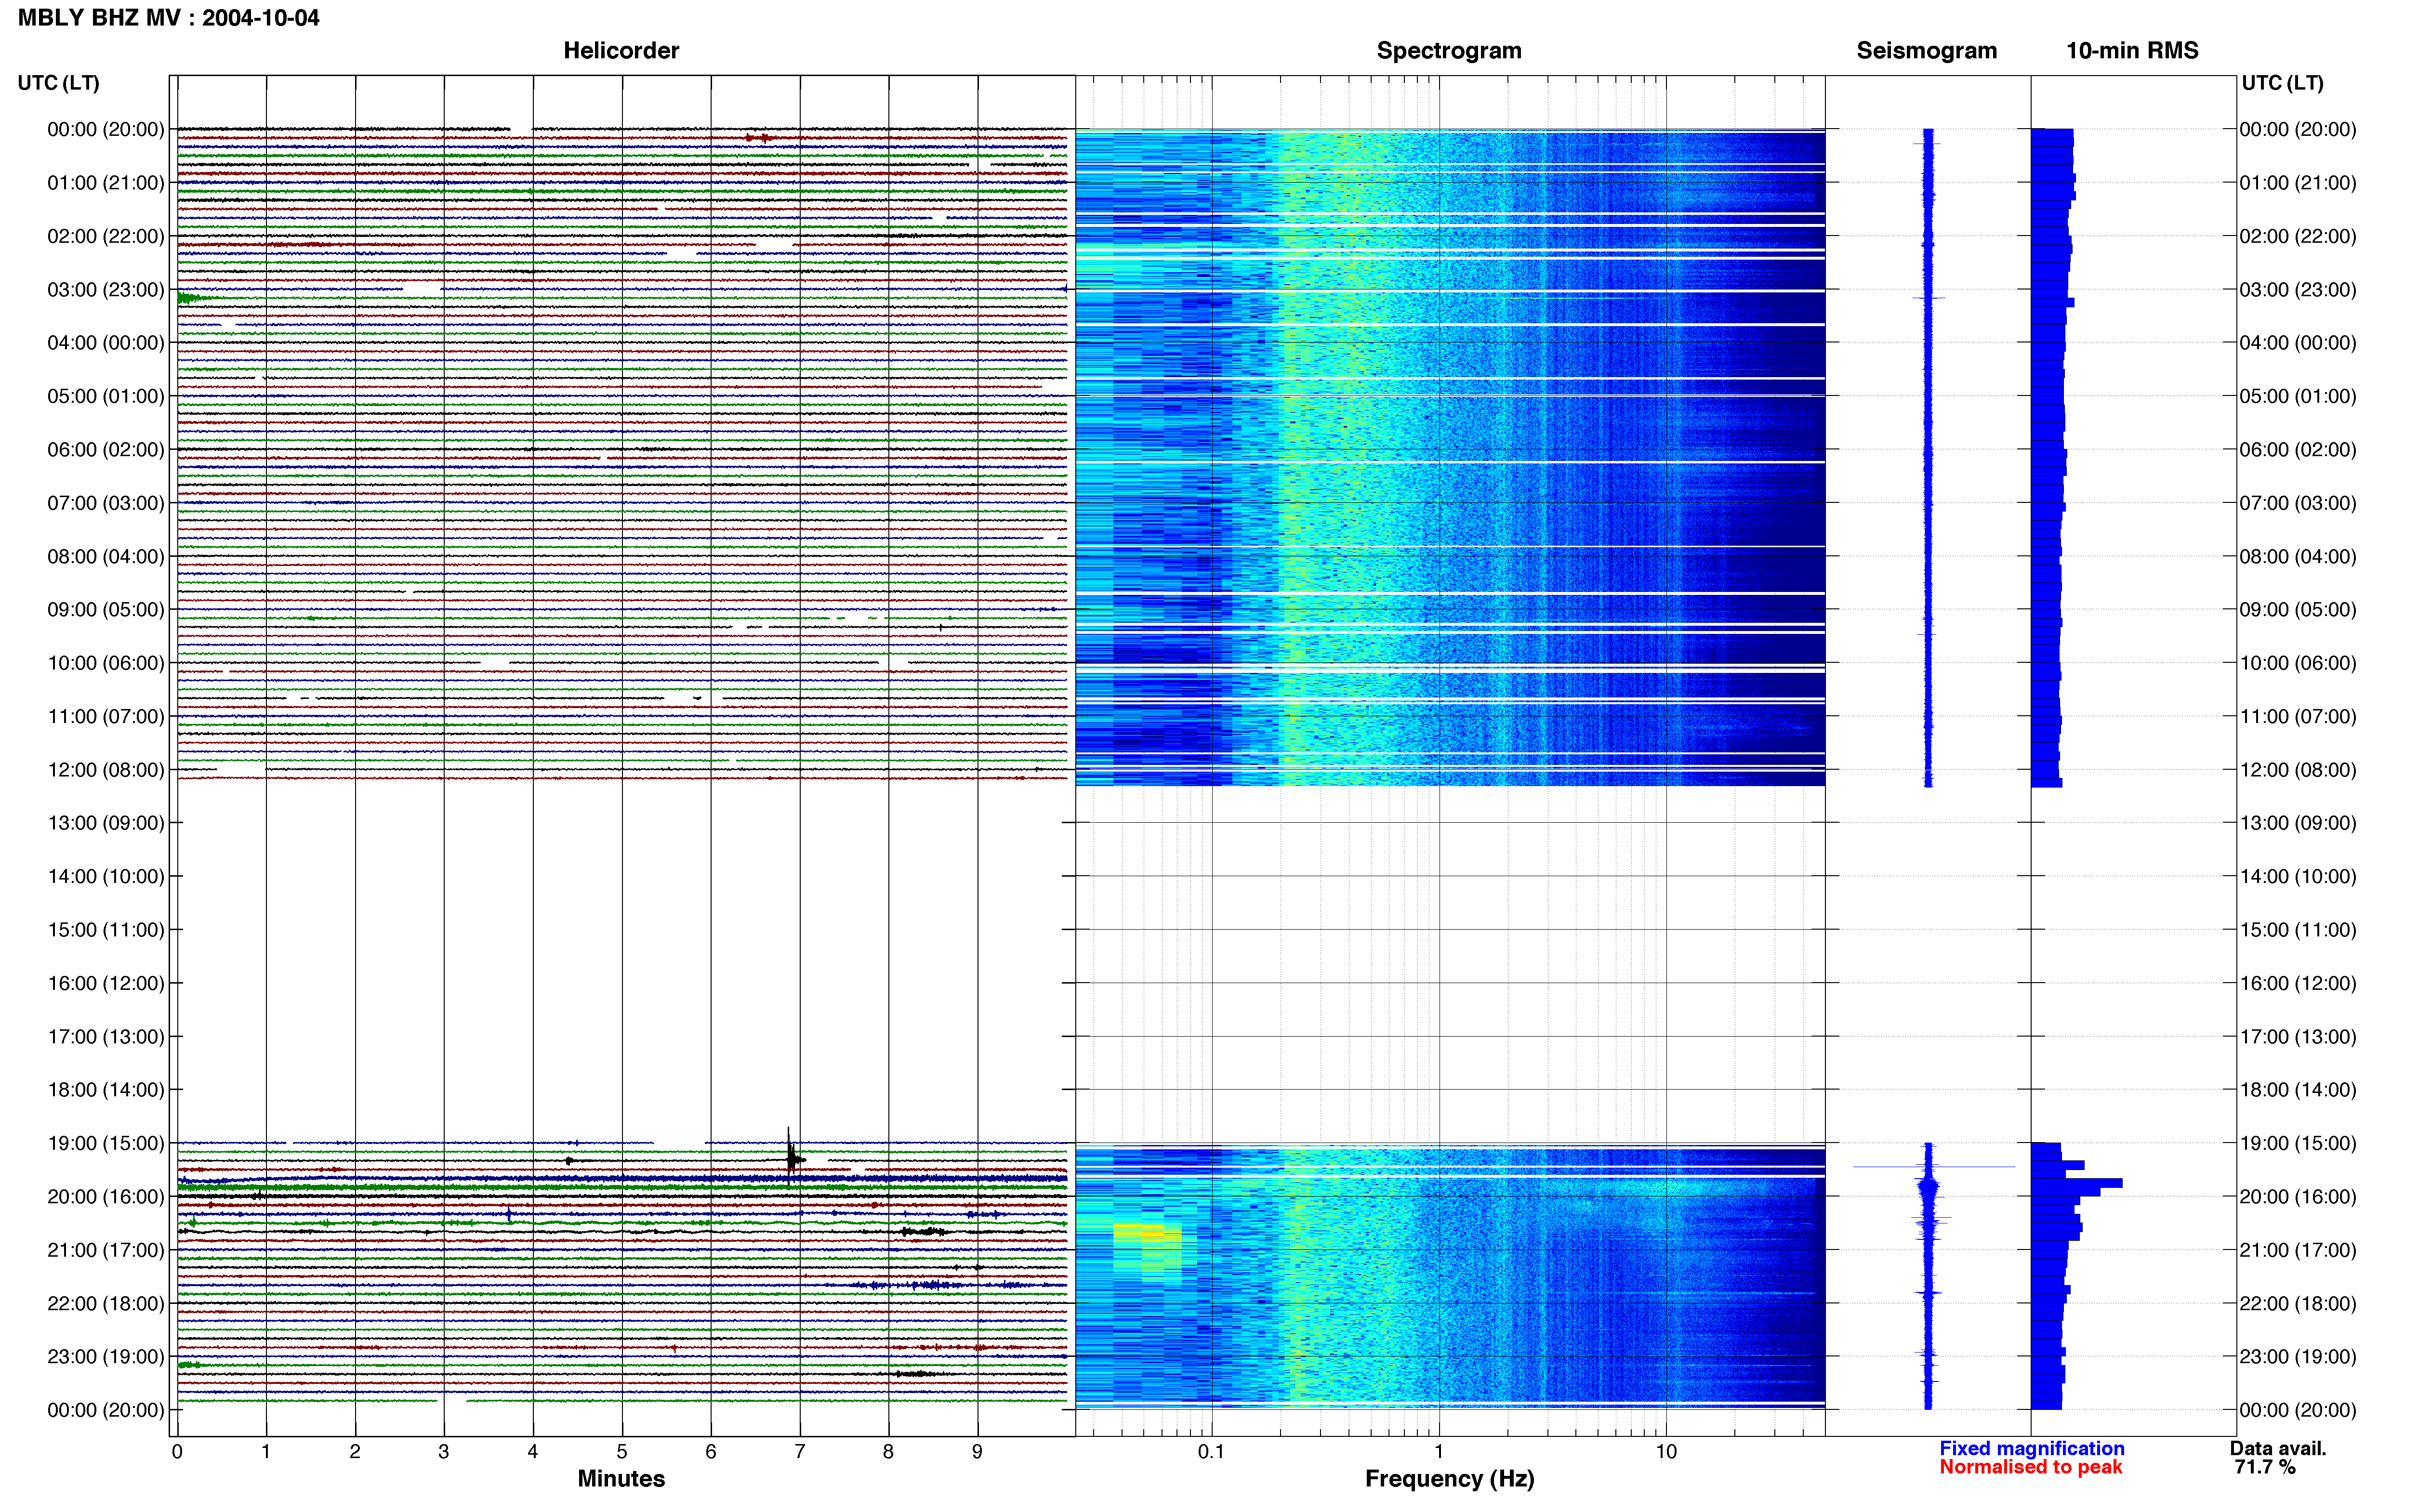The image size is (2418, 1512).
Task: Click the red 'Normalised to peak' legend text
Action: click(2031, 1467)
